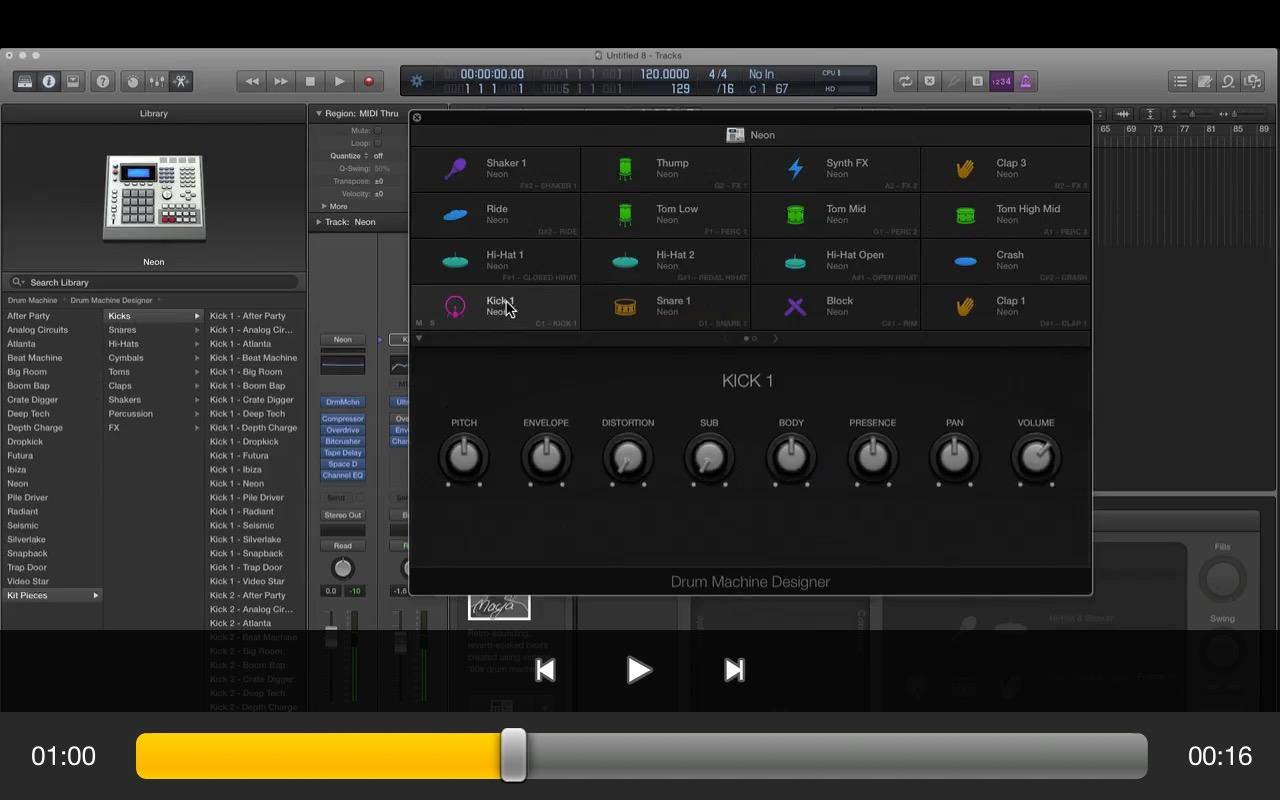Viewport: 1280px width, 800px height.
Task: Expand the More disclosure triangle
Action: 324,206
